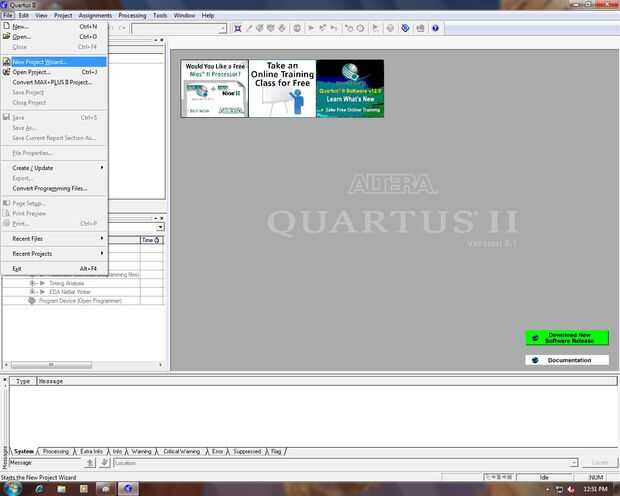
Task: Click the SOPC builder toolbar icon
Action: [420, 28]
